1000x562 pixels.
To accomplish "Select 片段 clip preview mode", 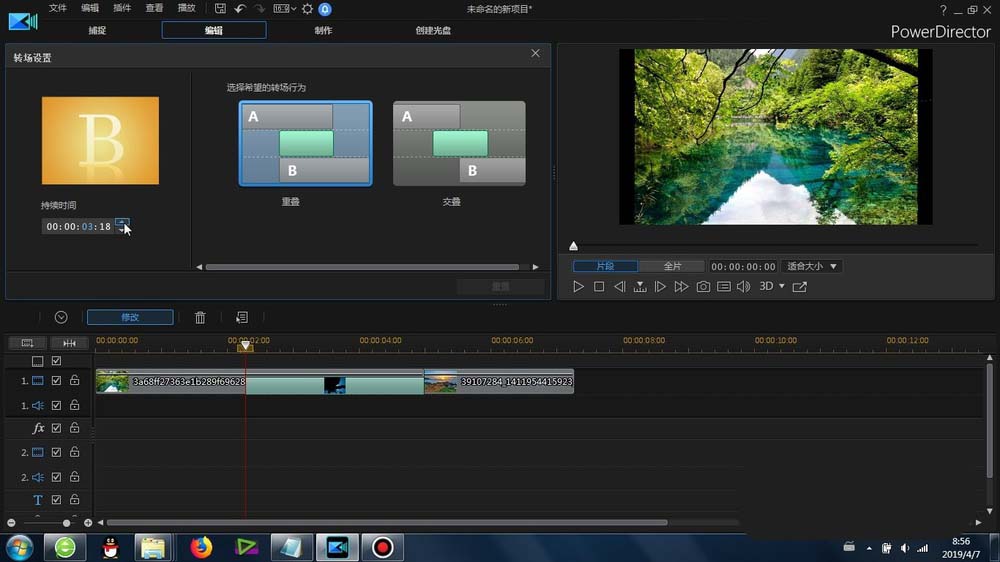I will point(605,266).
